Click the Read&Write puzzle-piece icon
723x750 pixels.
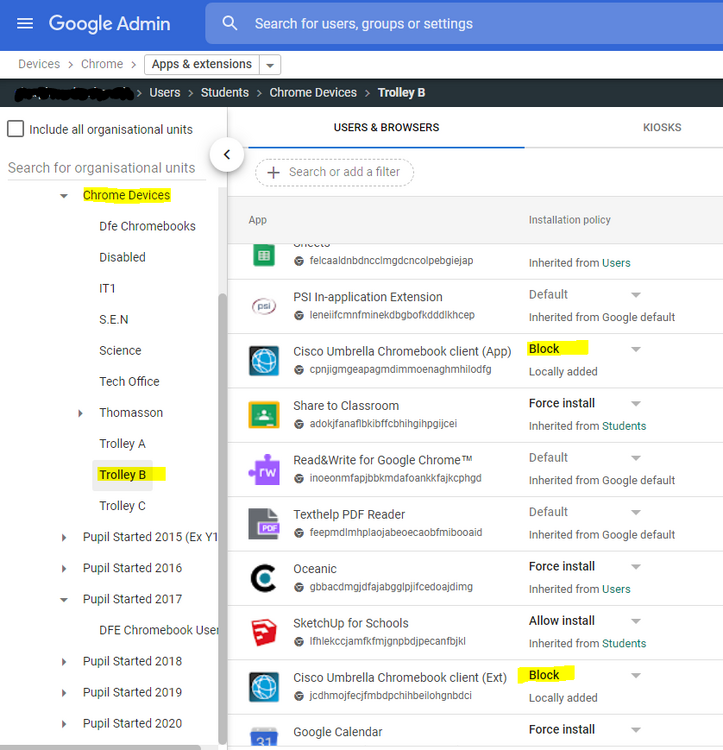pos(264,469)
